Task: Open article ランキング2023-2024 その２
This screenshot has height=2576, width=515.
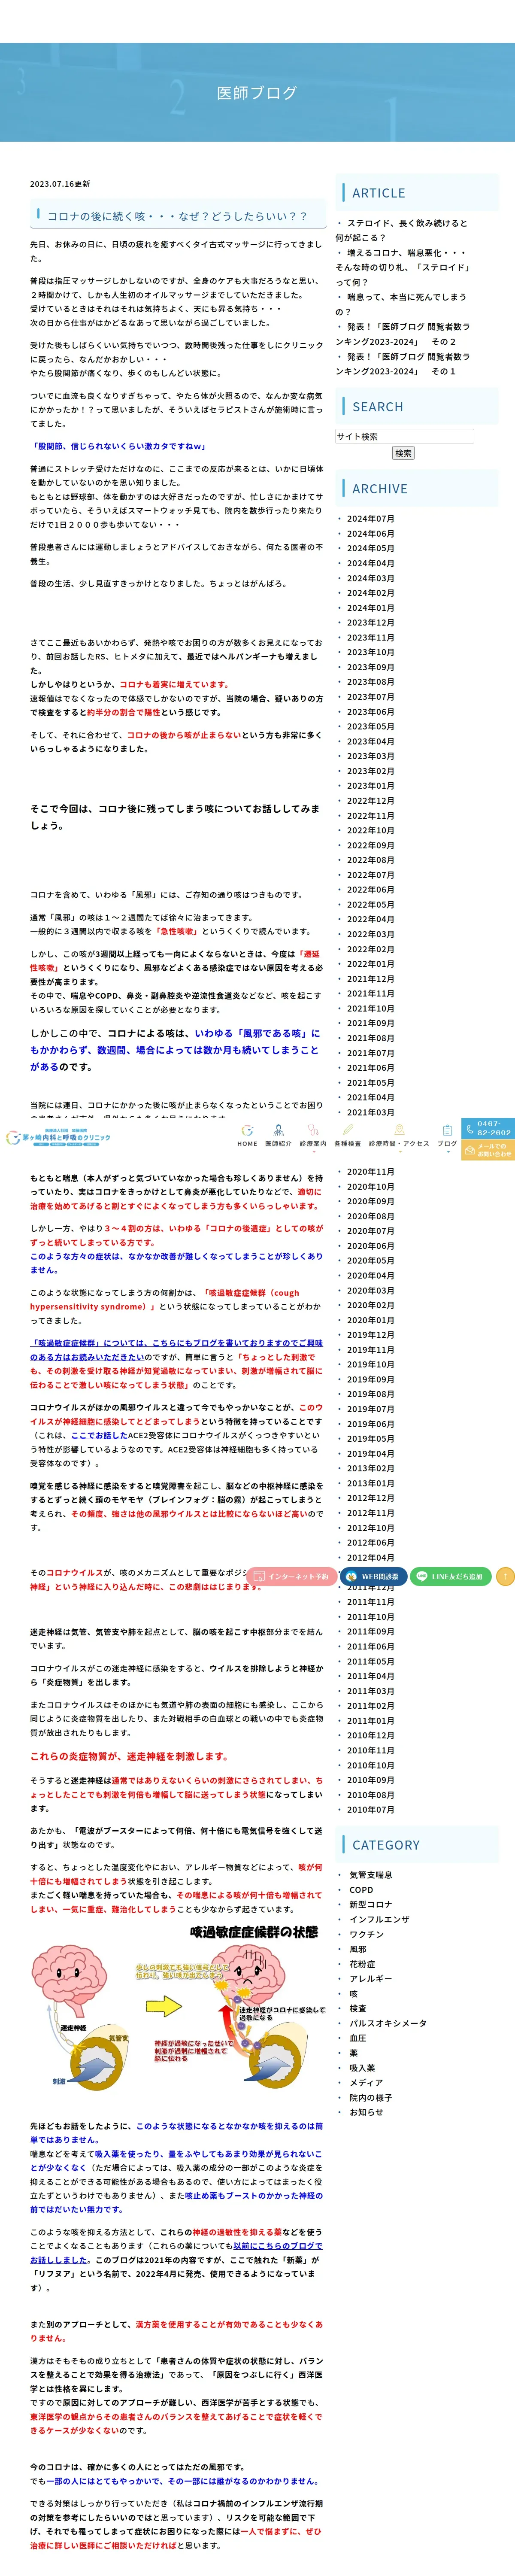Action: click(x=402, y=334)
